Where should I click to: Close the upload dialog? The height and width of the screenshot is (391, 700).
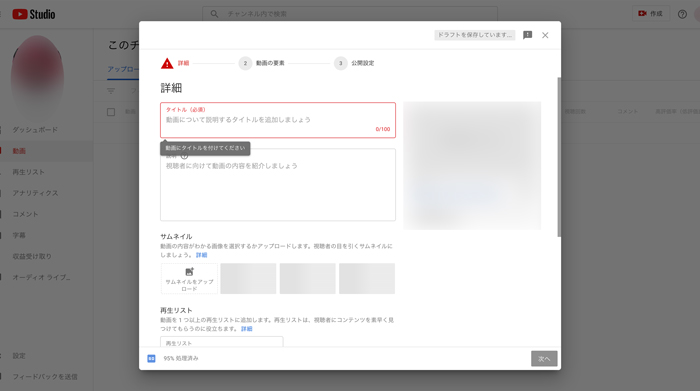pos(545,35)
